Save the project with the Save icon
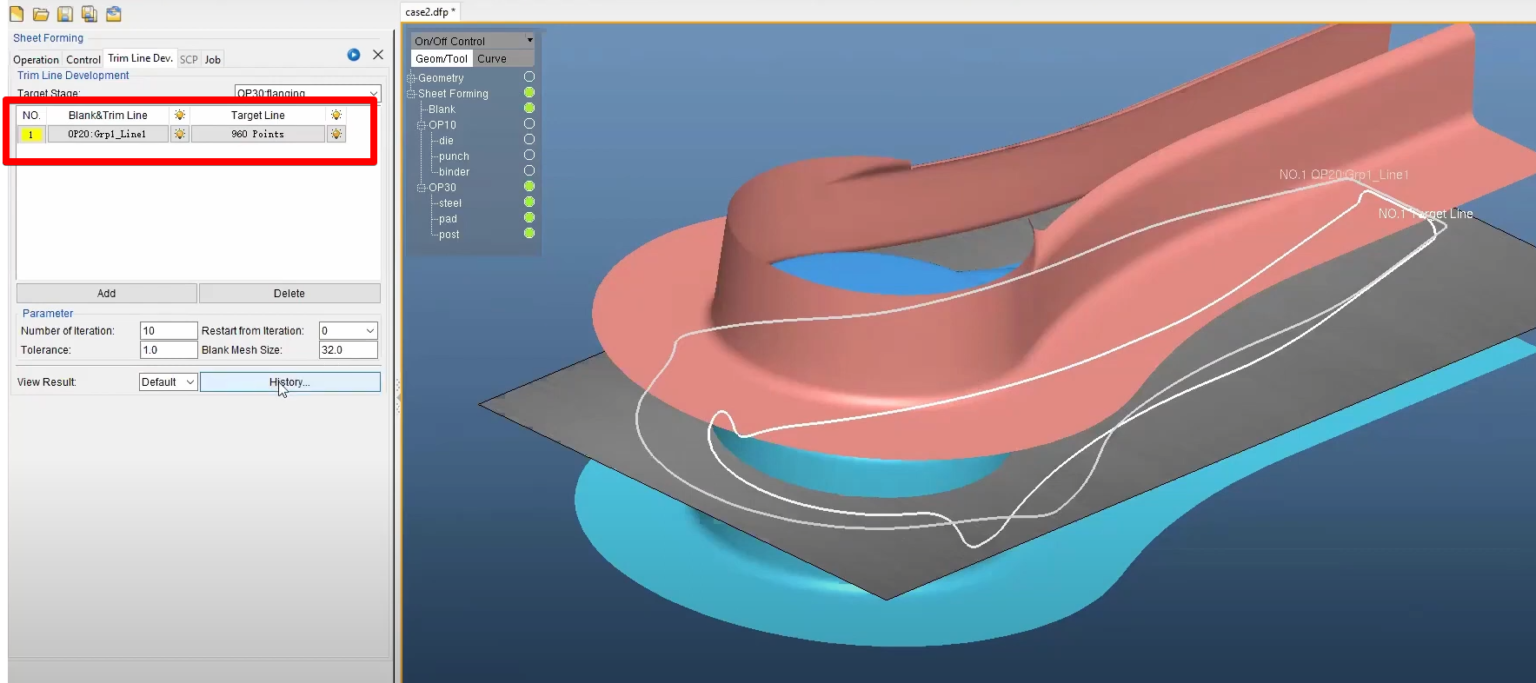This screenshot has width=1536, height=683. (64, 14)
